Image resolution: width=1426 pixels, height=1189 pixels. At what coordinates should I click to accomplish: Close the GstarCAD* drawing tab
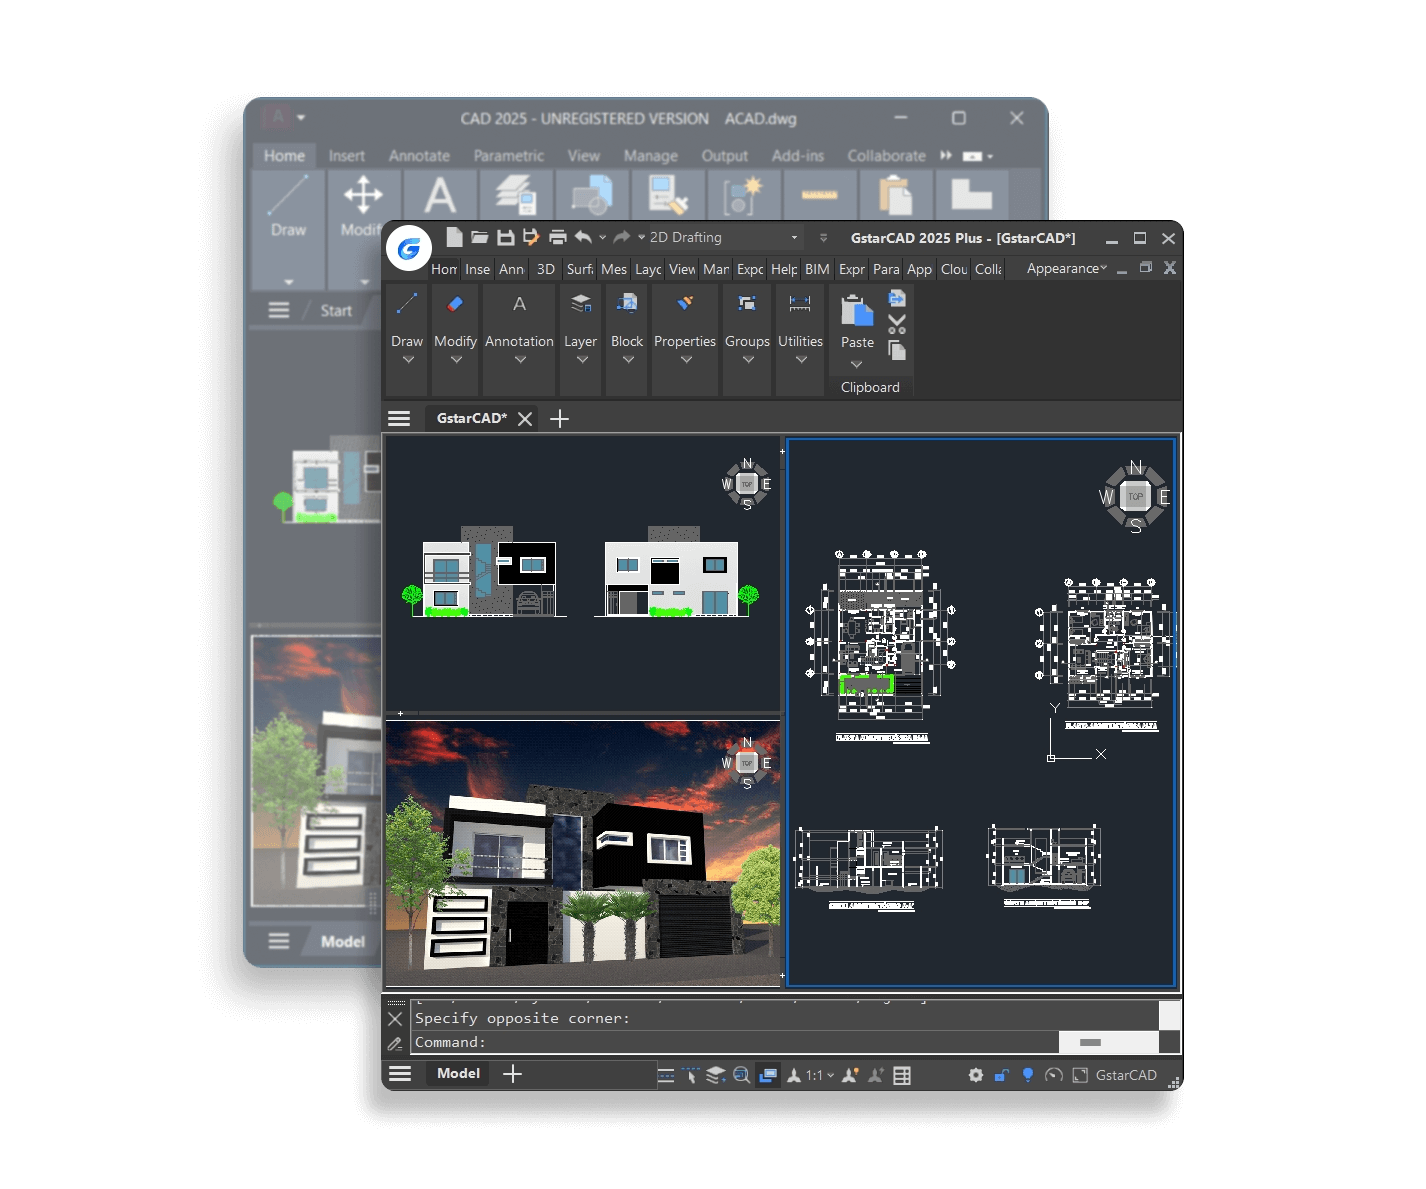click(524, 418)
